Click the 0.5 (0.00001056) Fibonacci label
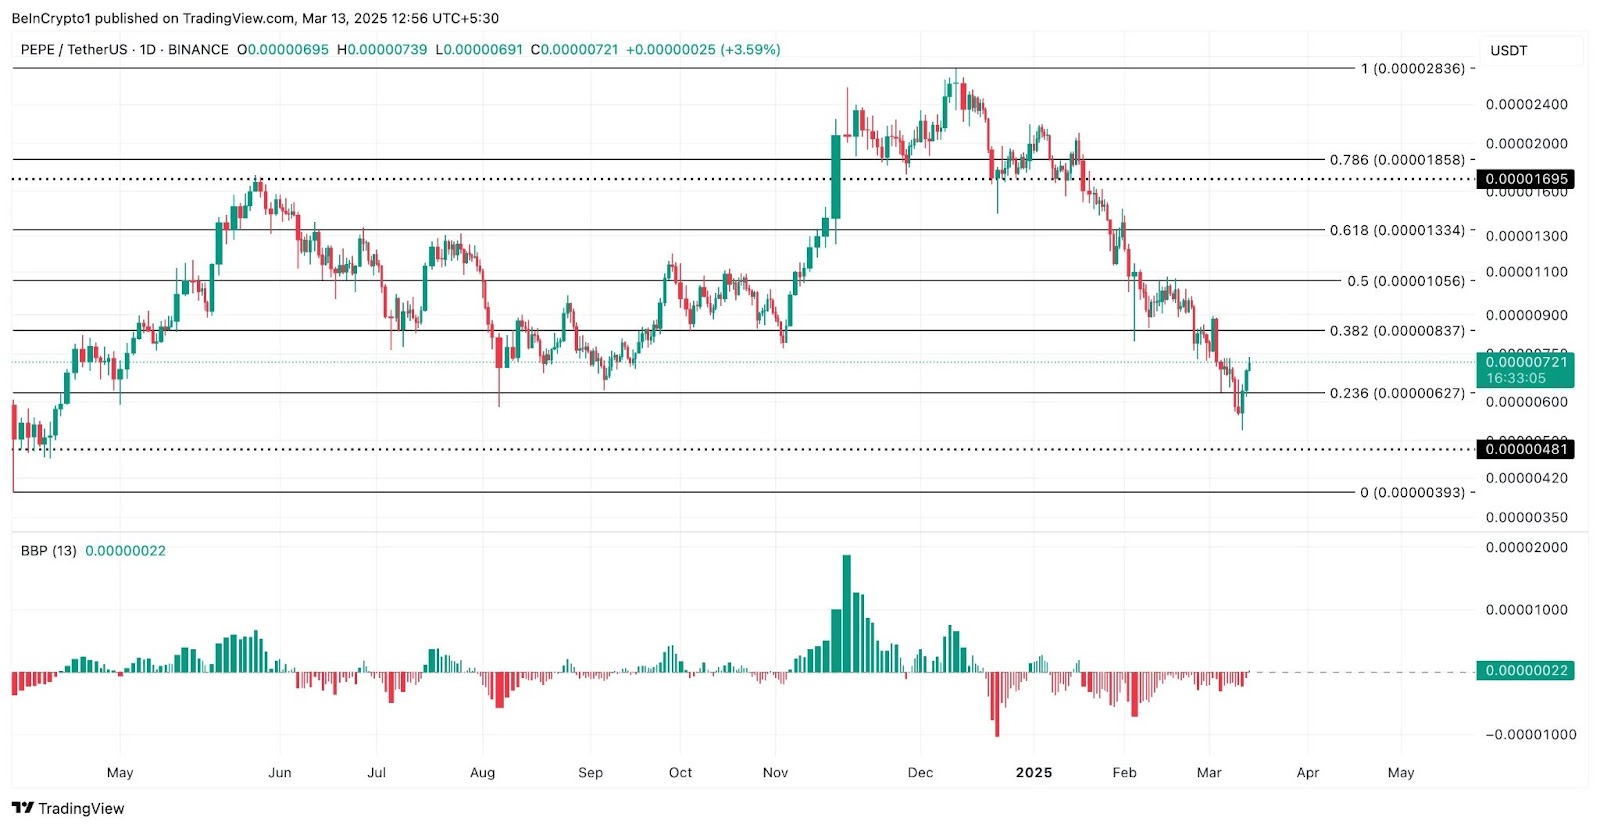Image resolution: width=1600 pixels, height=828 pixels. [x=1406, y=281]
